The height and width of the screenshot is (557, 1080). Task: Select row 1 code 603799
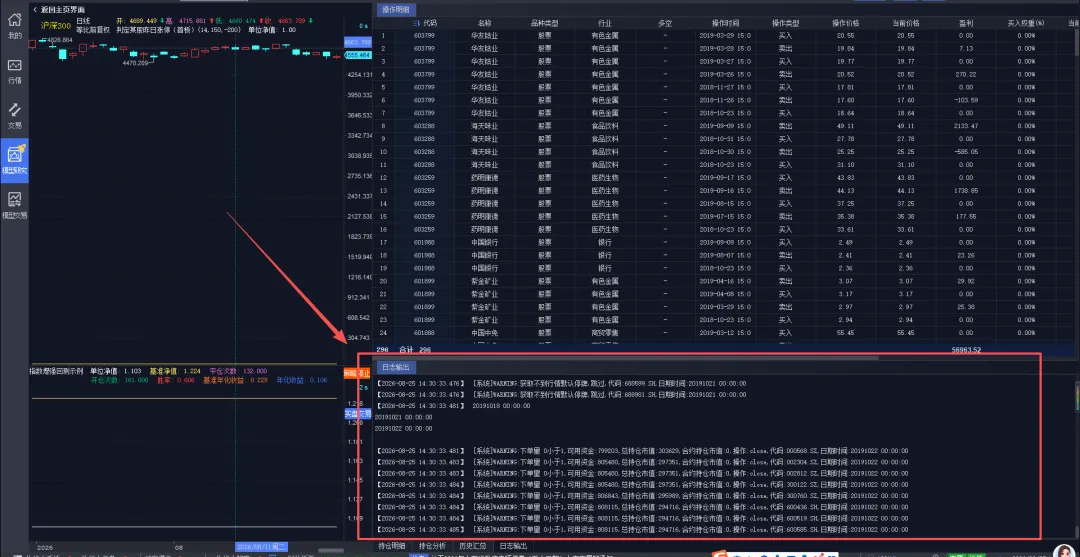click(x=424, y=35)
